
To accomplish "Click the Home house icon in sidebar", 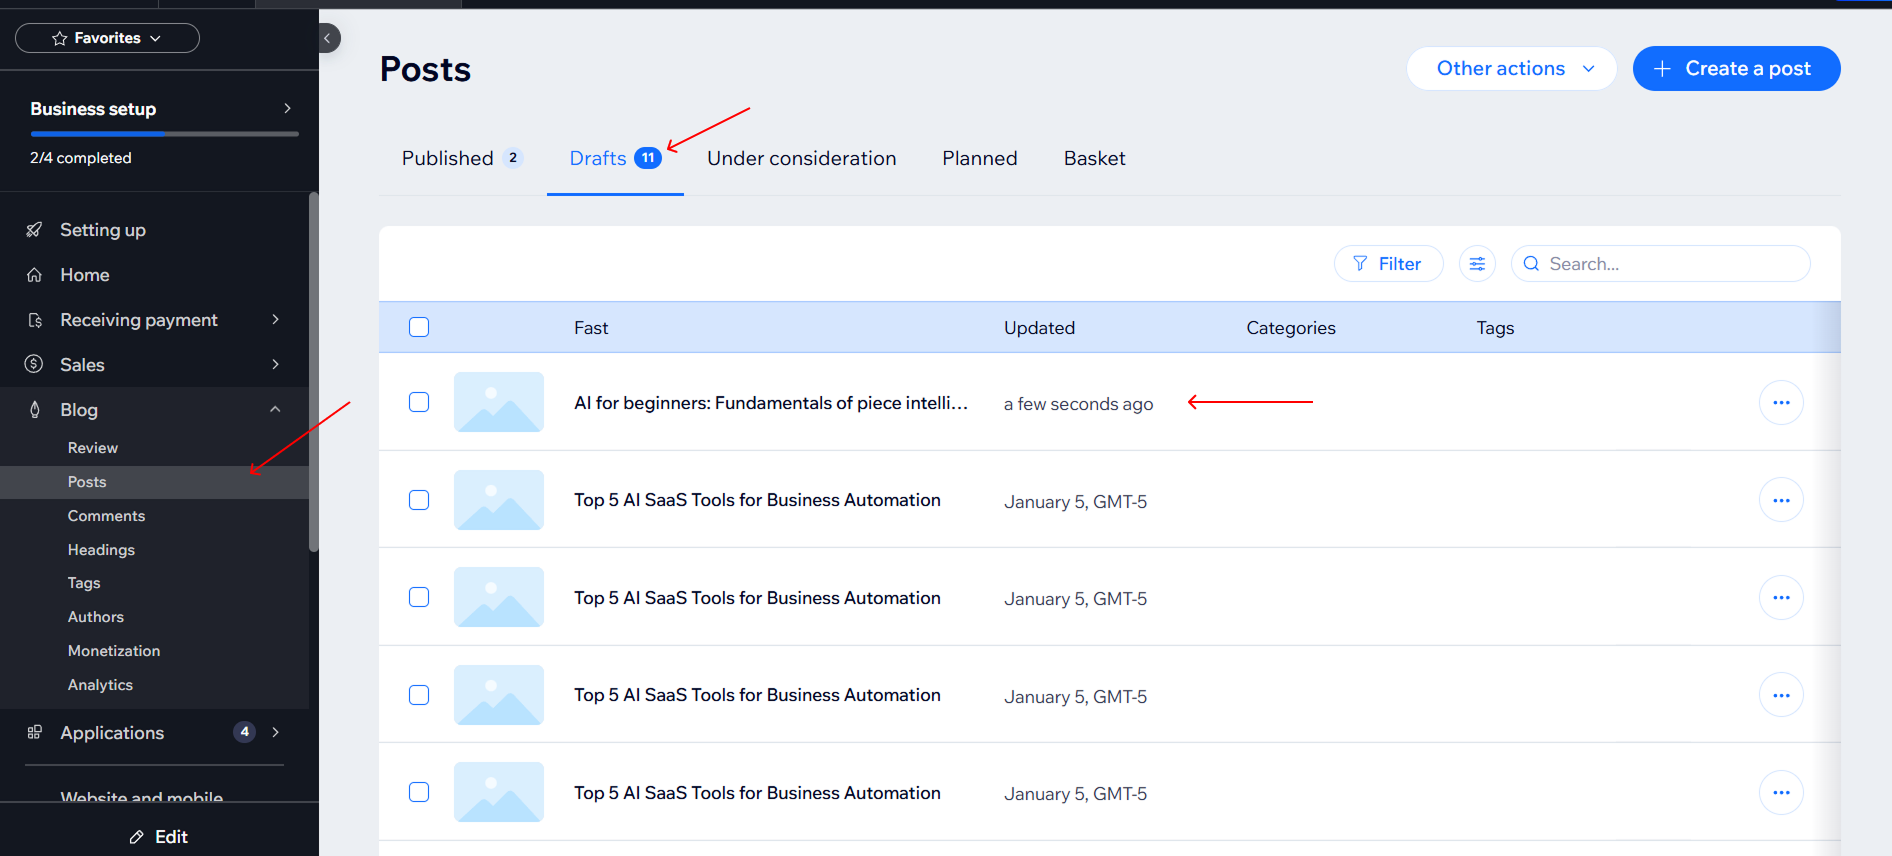I will pos(35,275).
